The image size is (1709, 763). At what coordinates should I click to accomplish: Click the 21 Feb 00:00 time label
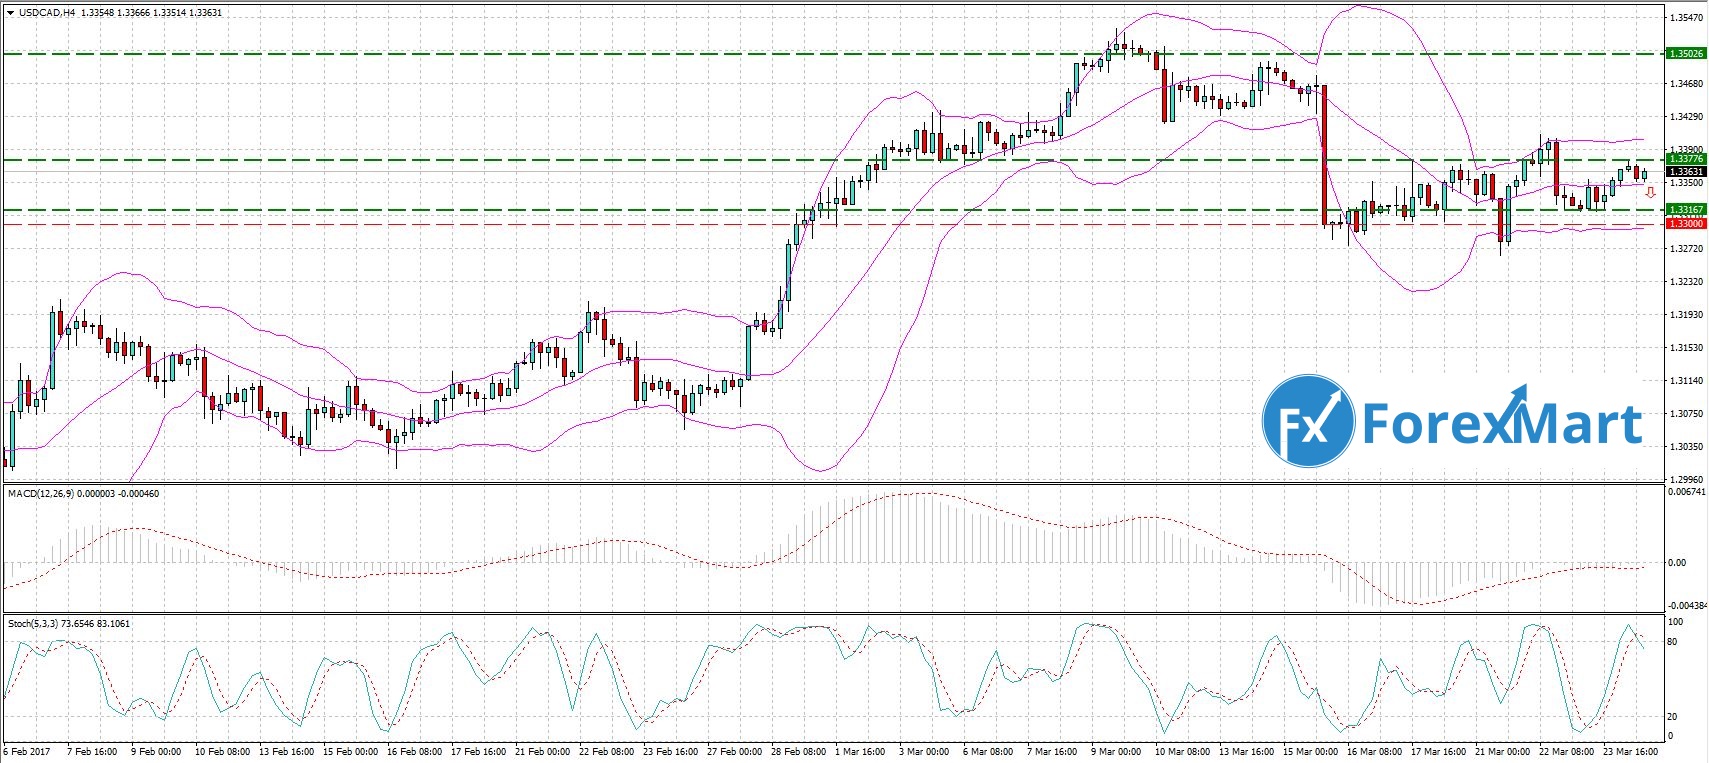[x=542, y=752]
